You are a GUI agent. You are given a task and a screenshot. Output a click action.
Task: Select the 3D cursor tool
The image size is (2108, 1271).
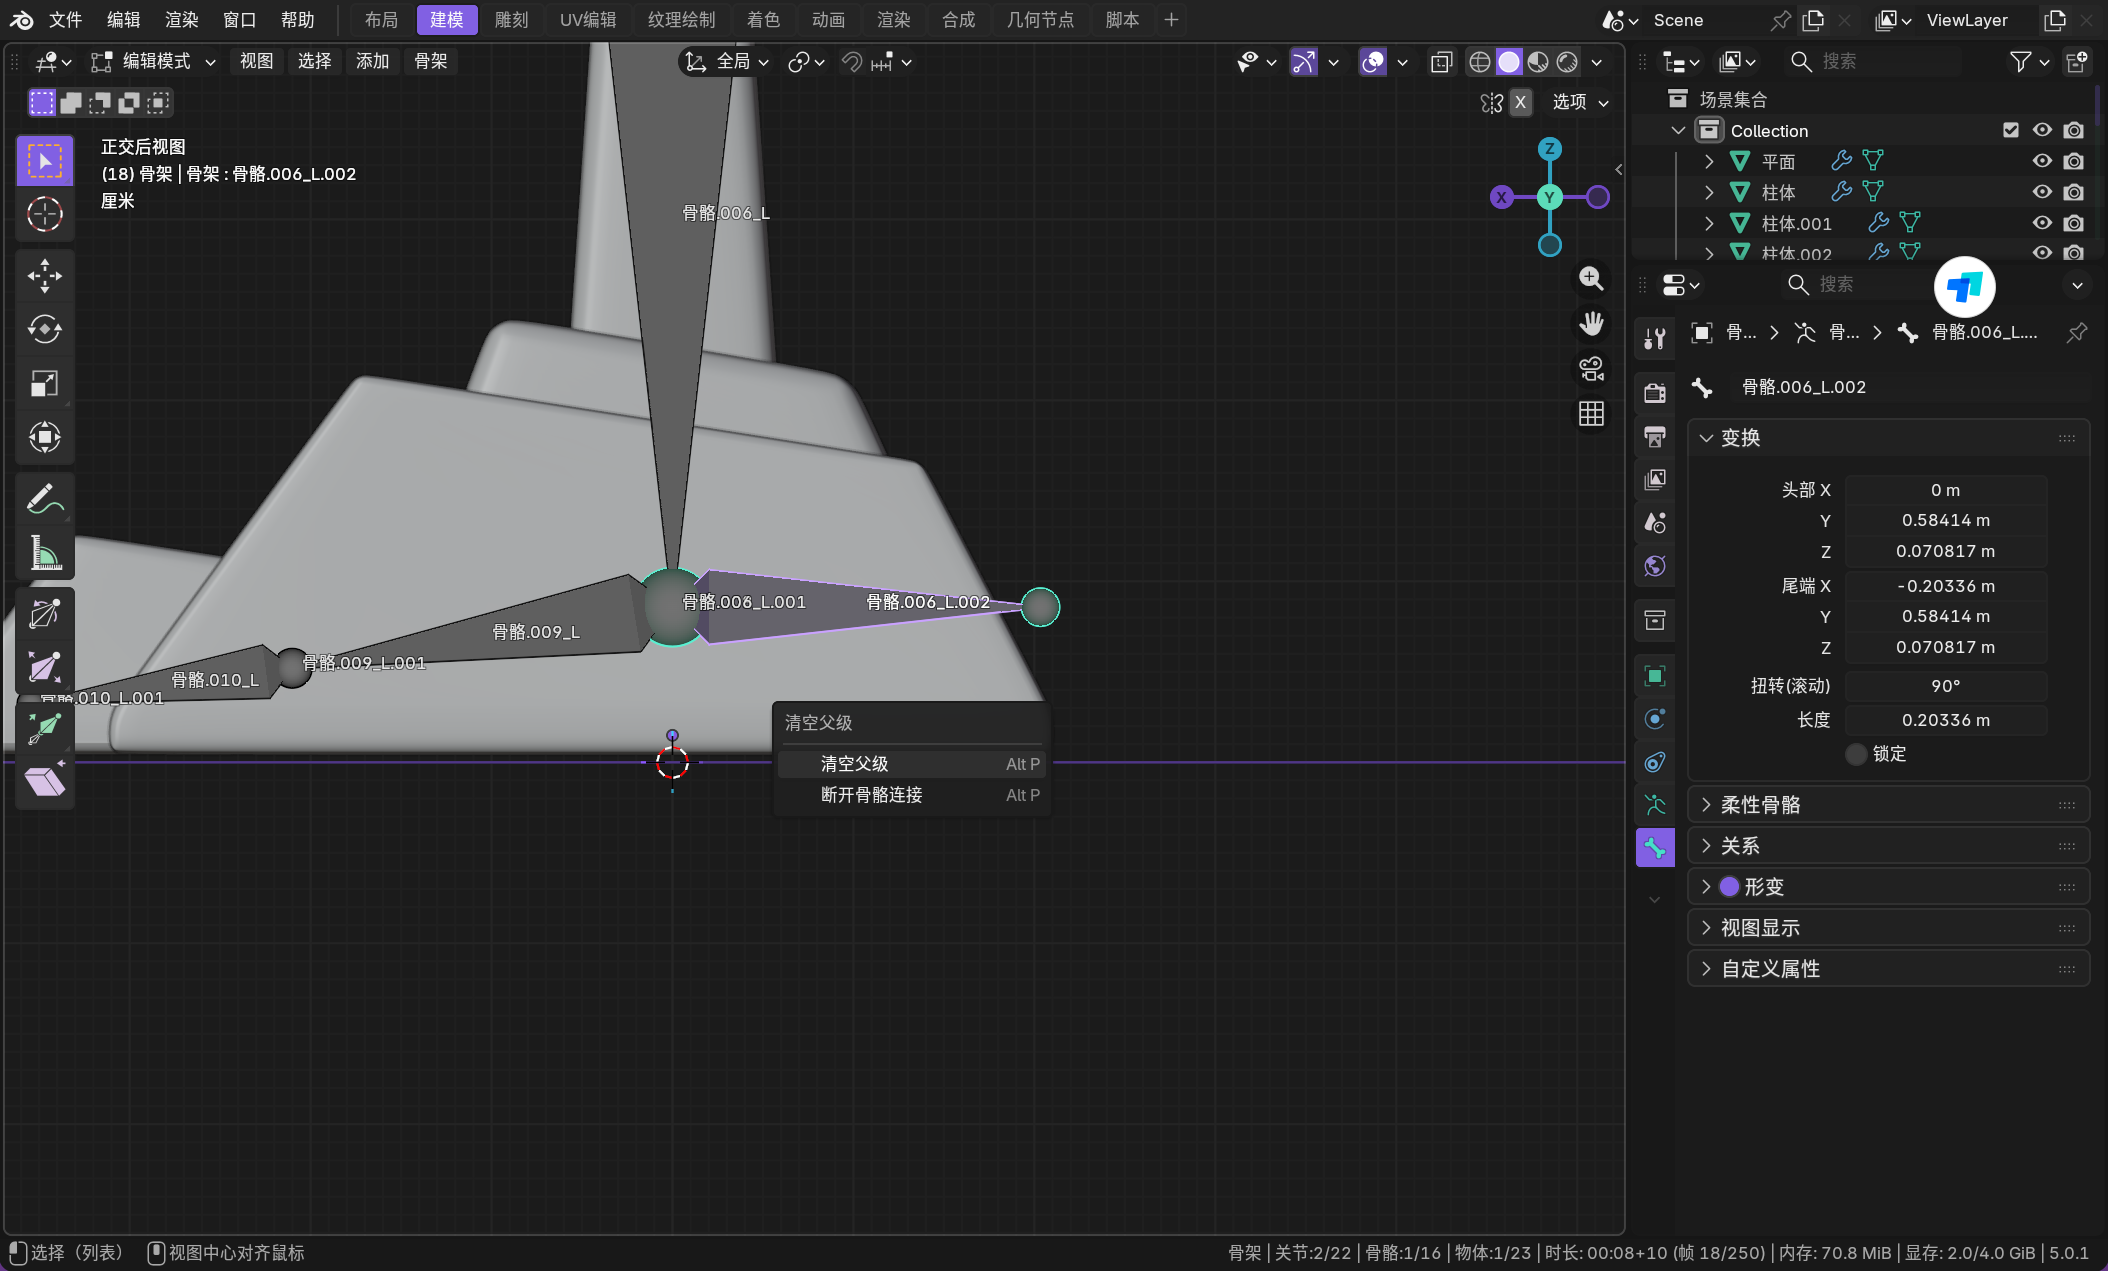tap(44, 215)
